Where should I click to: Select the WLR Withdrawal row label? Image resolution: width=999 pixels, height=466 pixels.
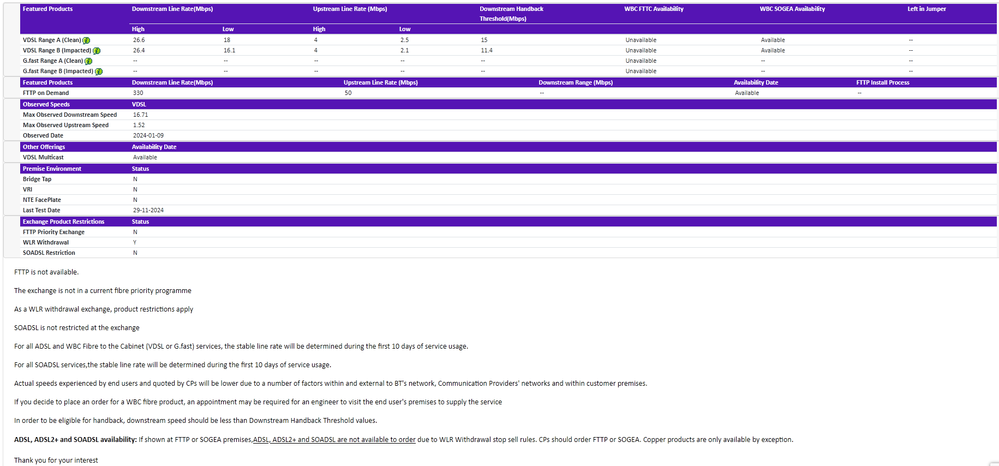[48, 242]
